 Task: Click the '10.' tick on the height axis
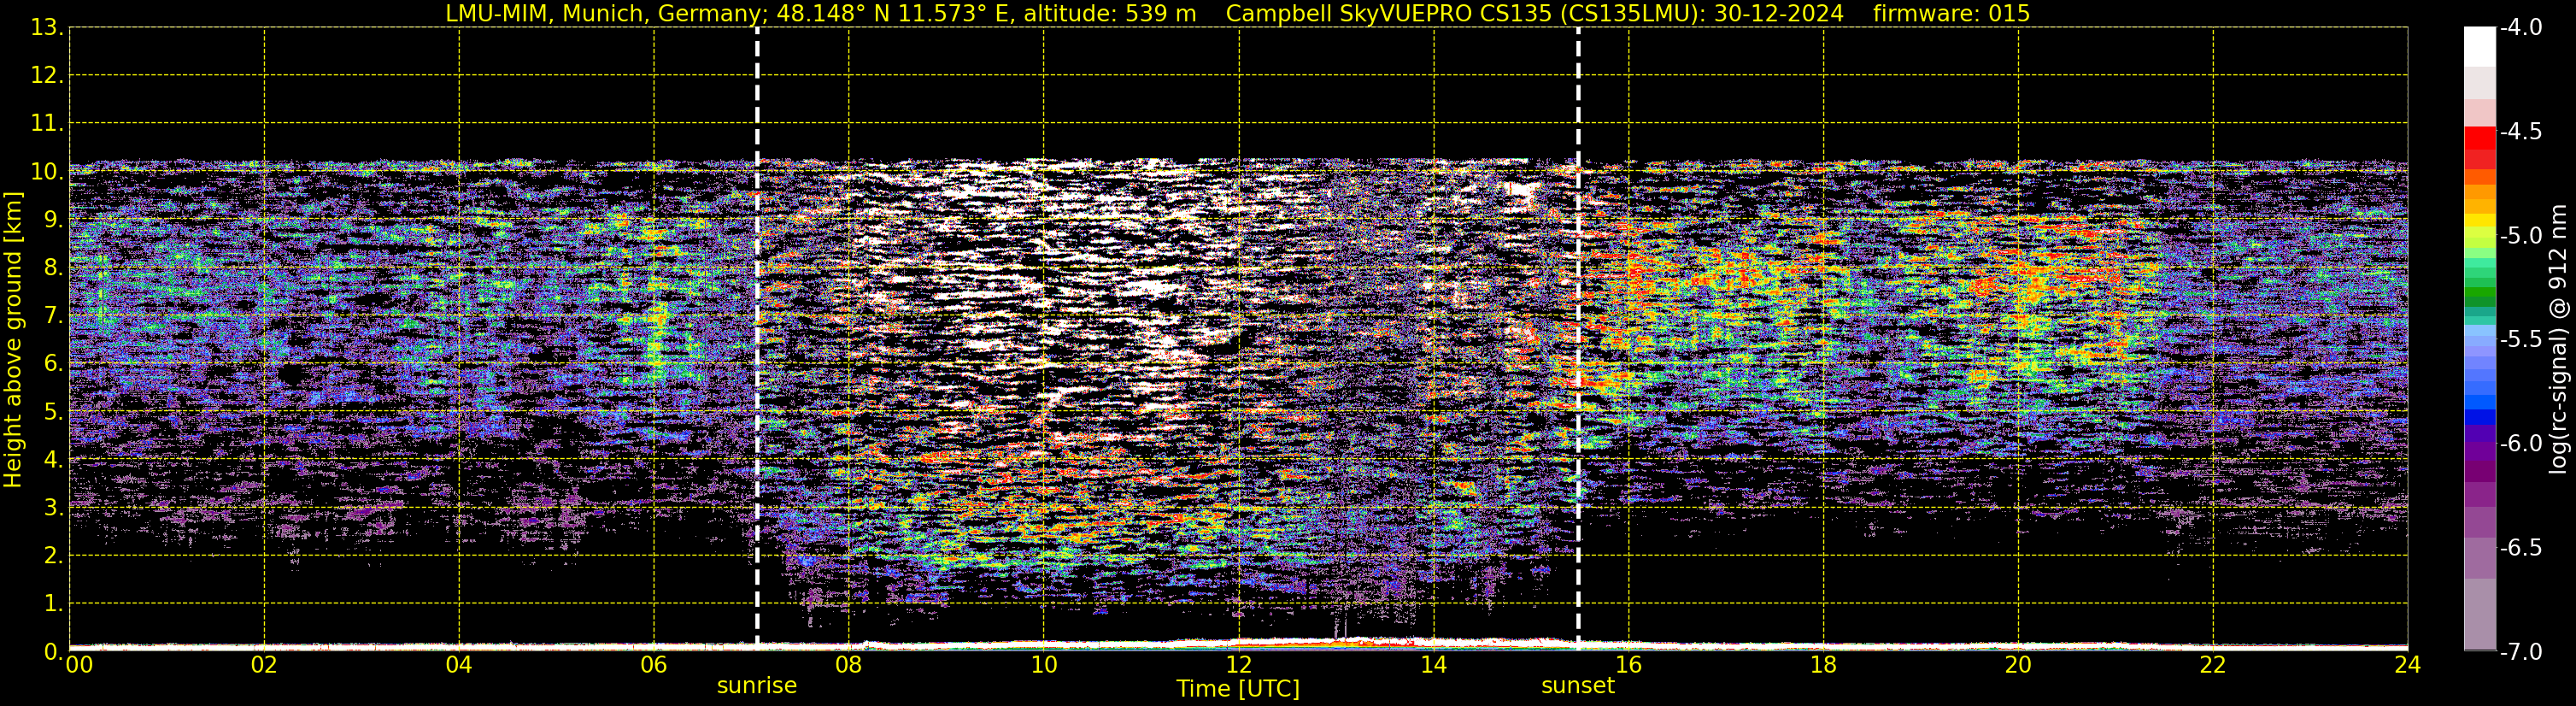(47, 172)
